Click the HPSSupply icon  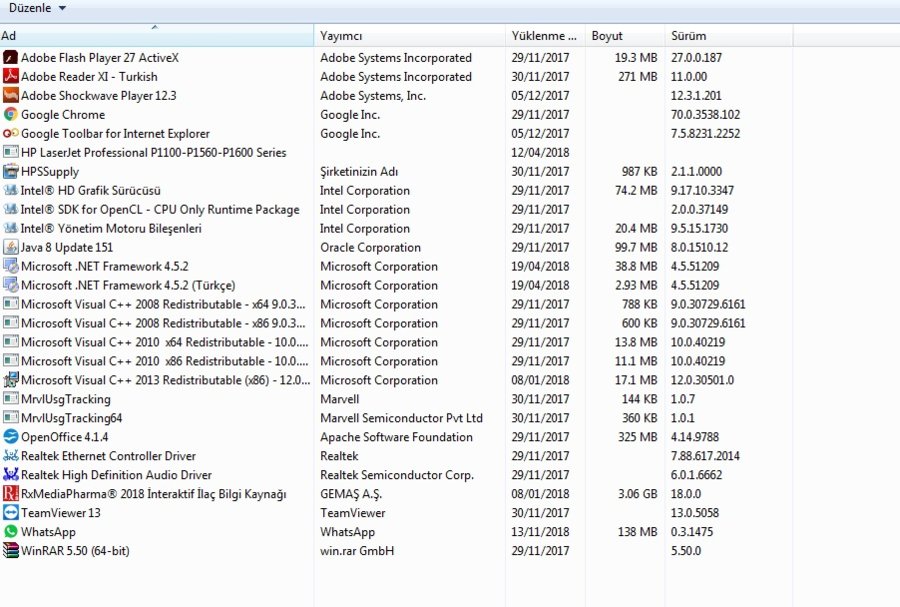pyautogui.click(x=10, y=171)
